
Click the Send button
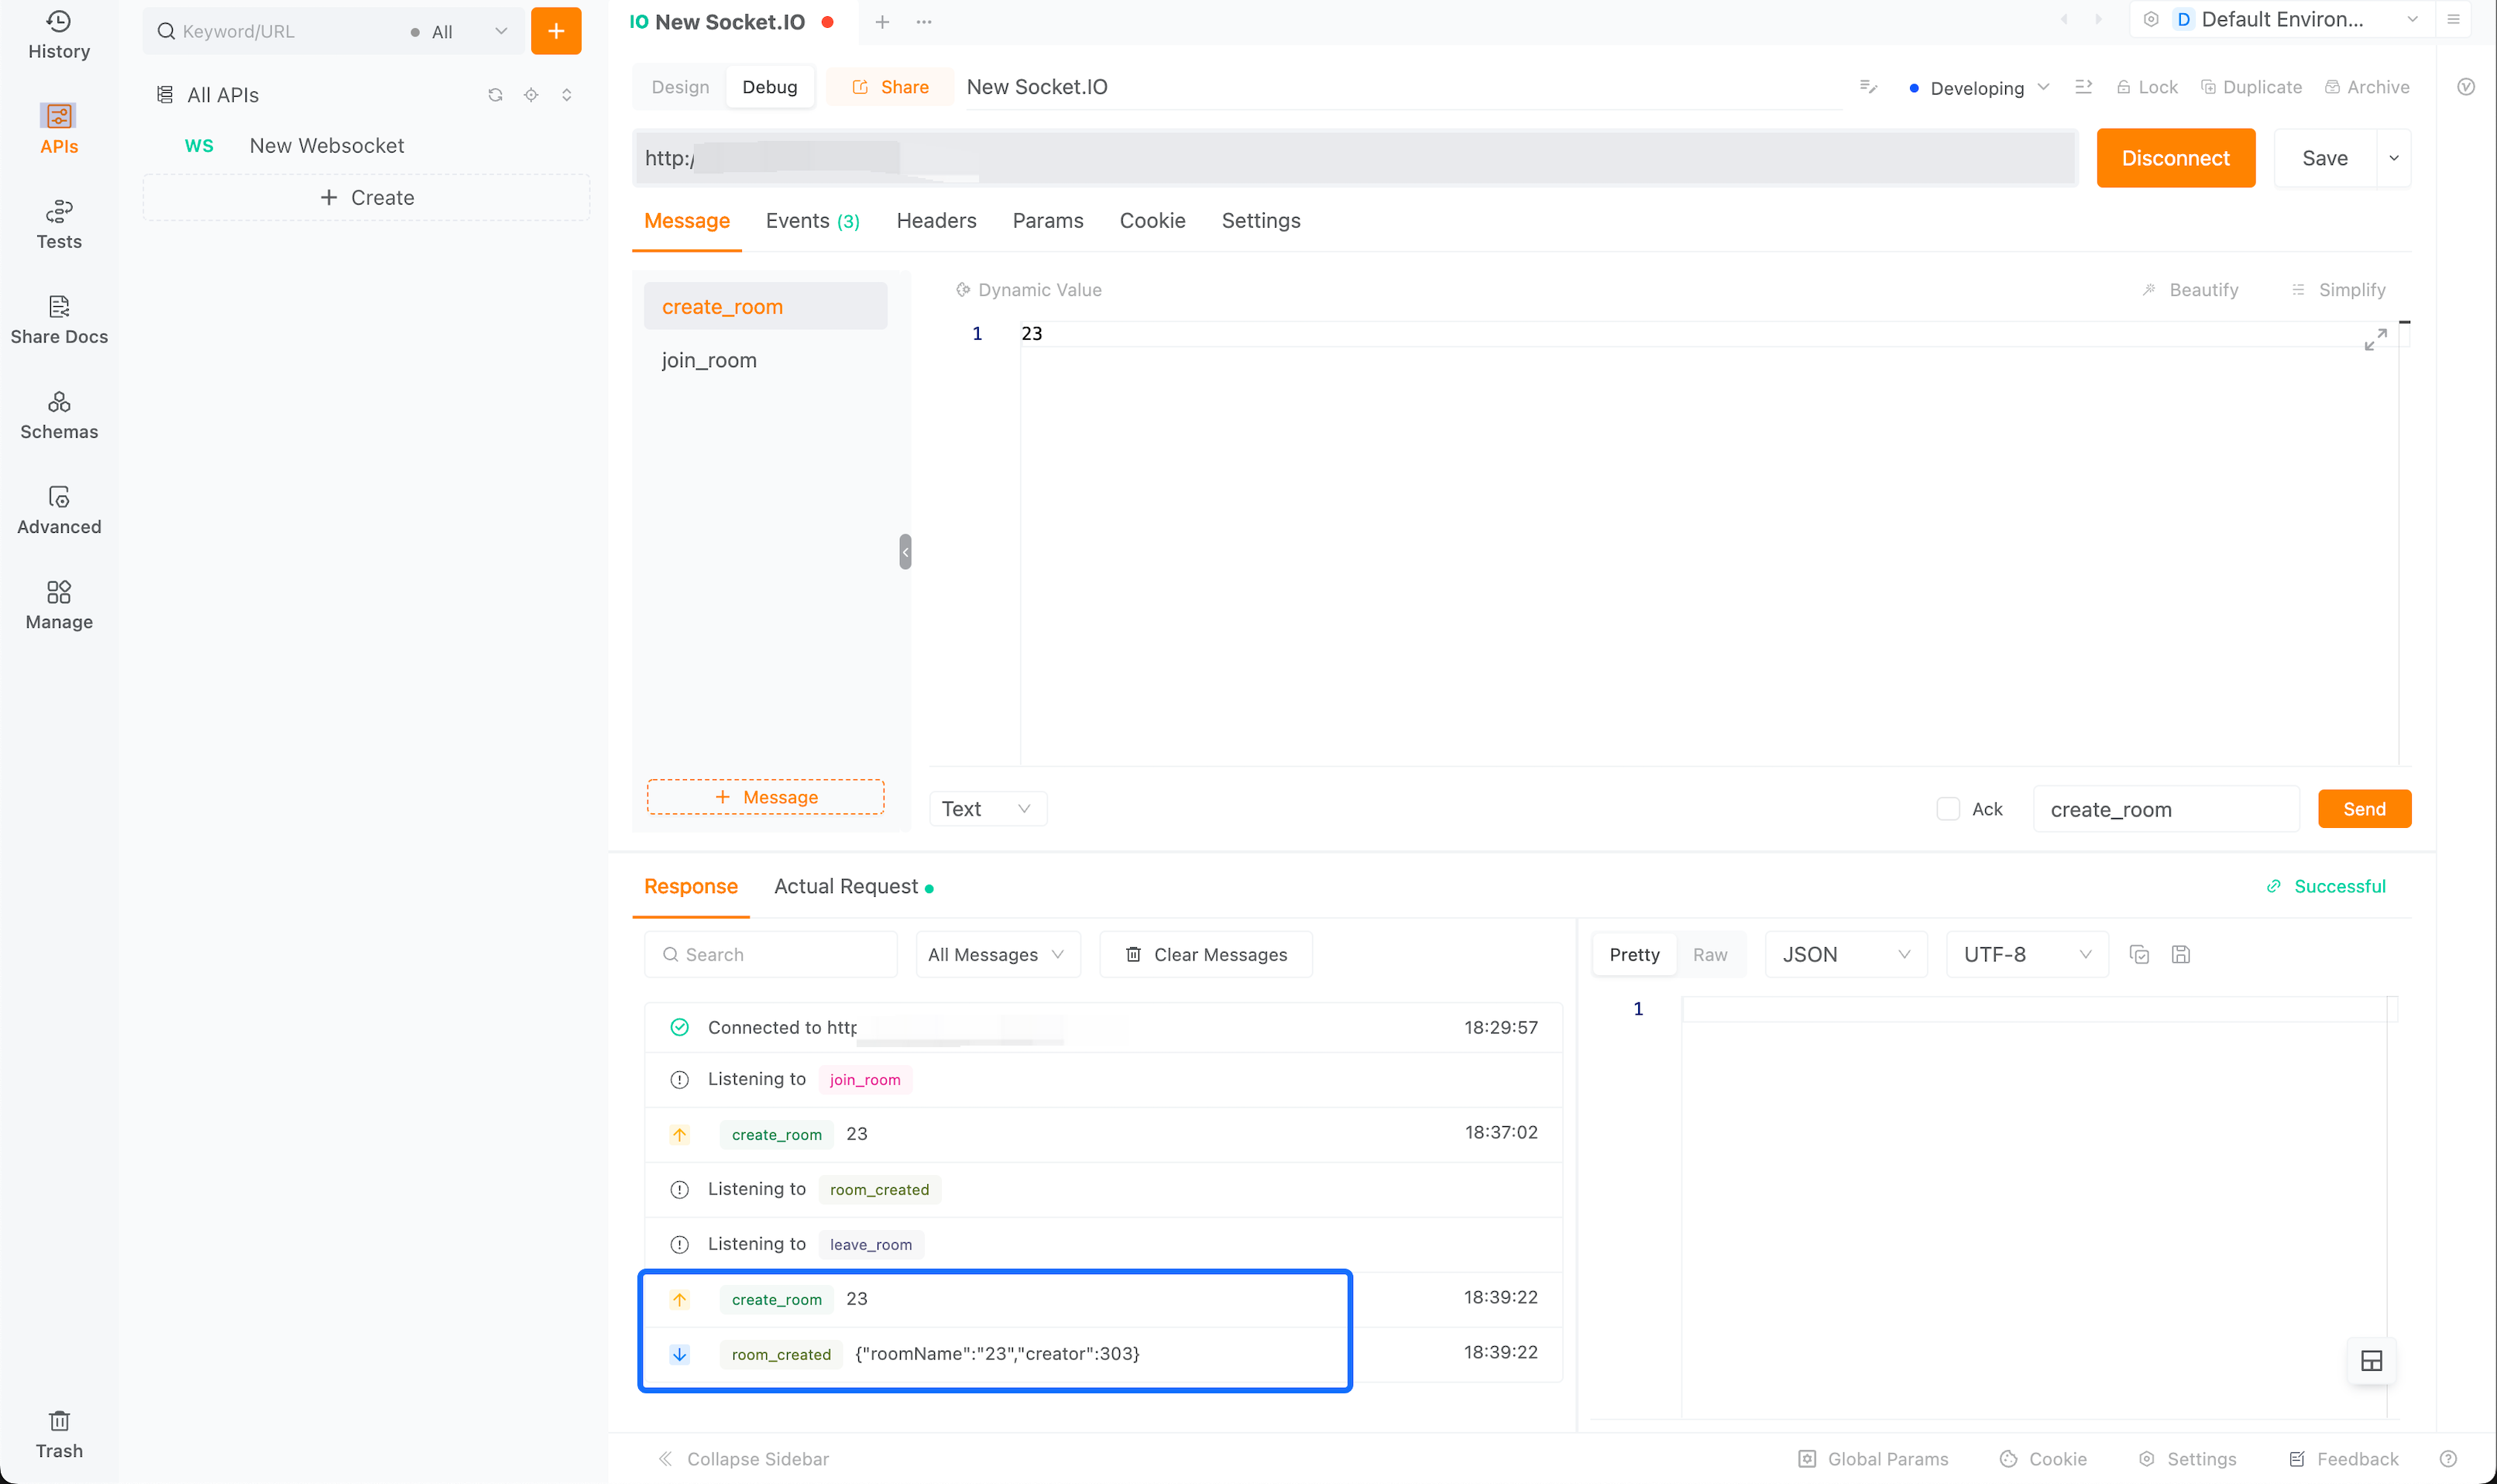click(x=2364, y=809)
